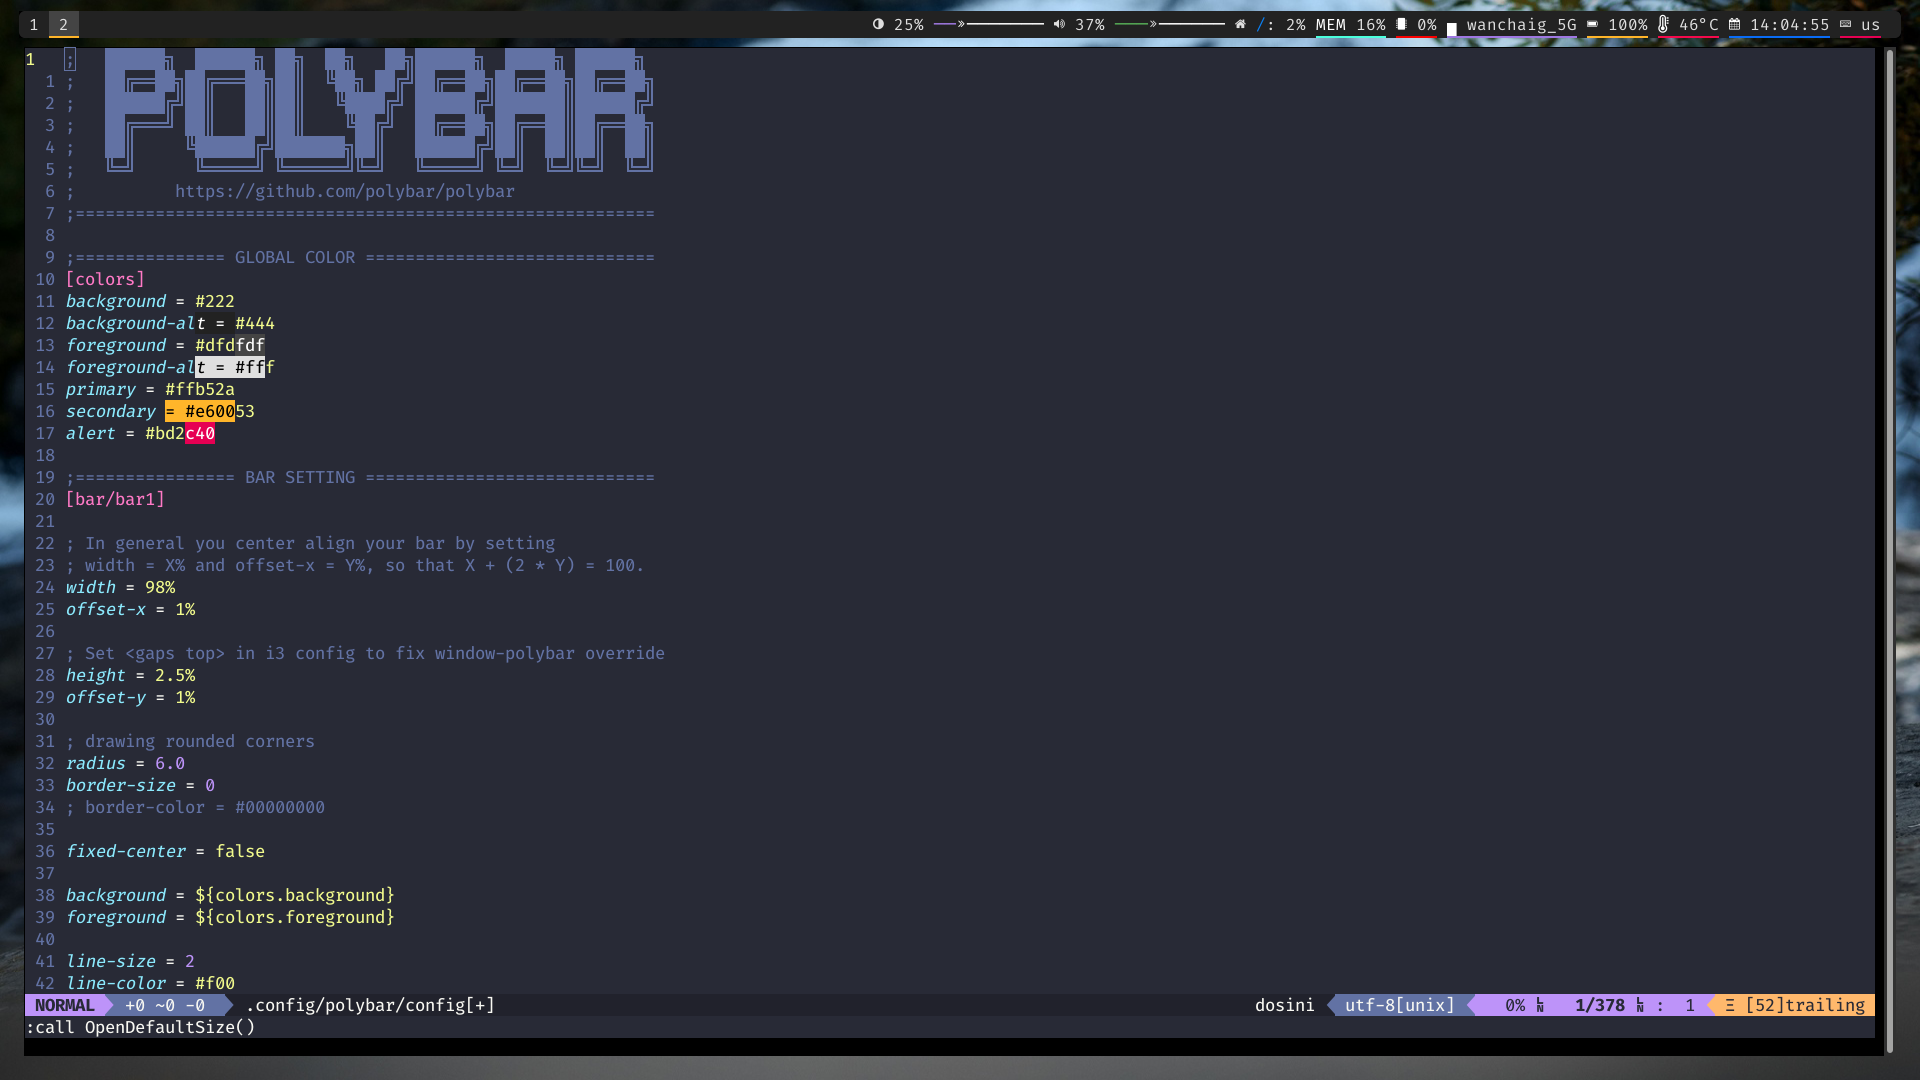Click the volume speaker icon in polybar

[1060, 24]
